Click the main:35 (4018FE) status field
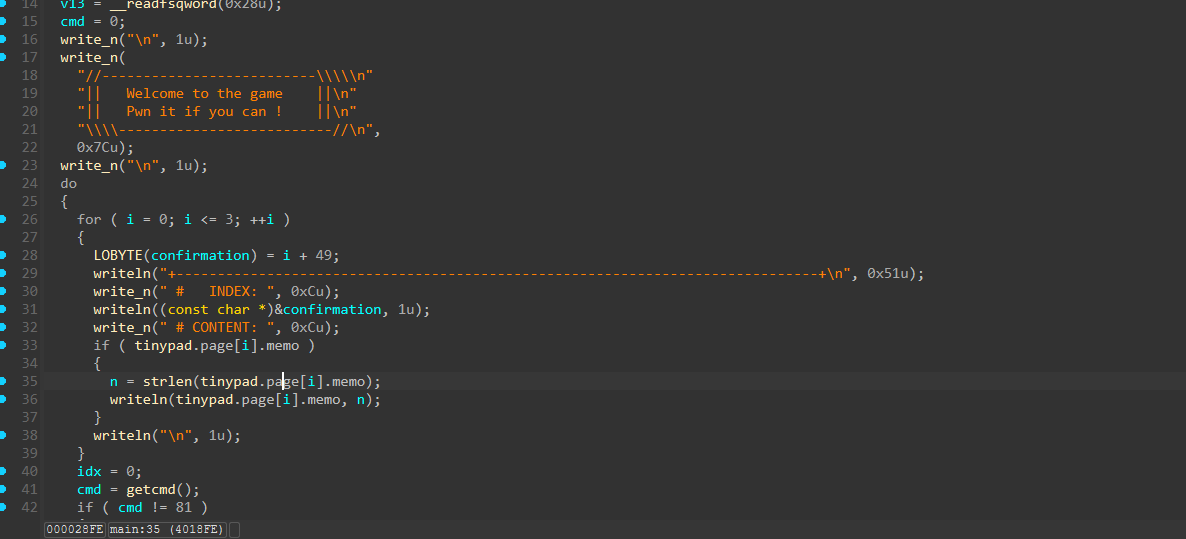The height and width of the screenshot is (539, 1186). [x=167, y=529]
